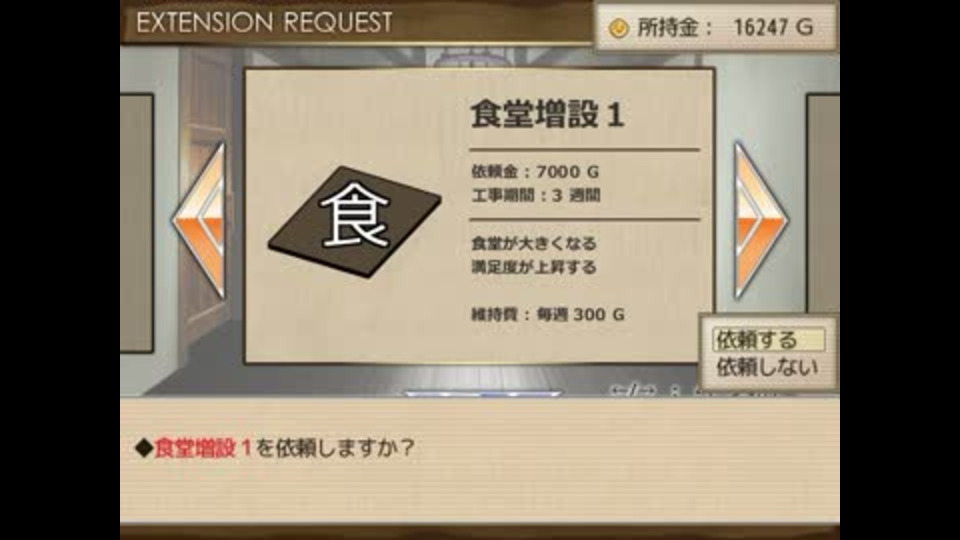The width and height of the screenshot is (960, 540).
Task: Click the 所持金 16247 G money display
Action: pyautogui.click(x=716, y=27)
